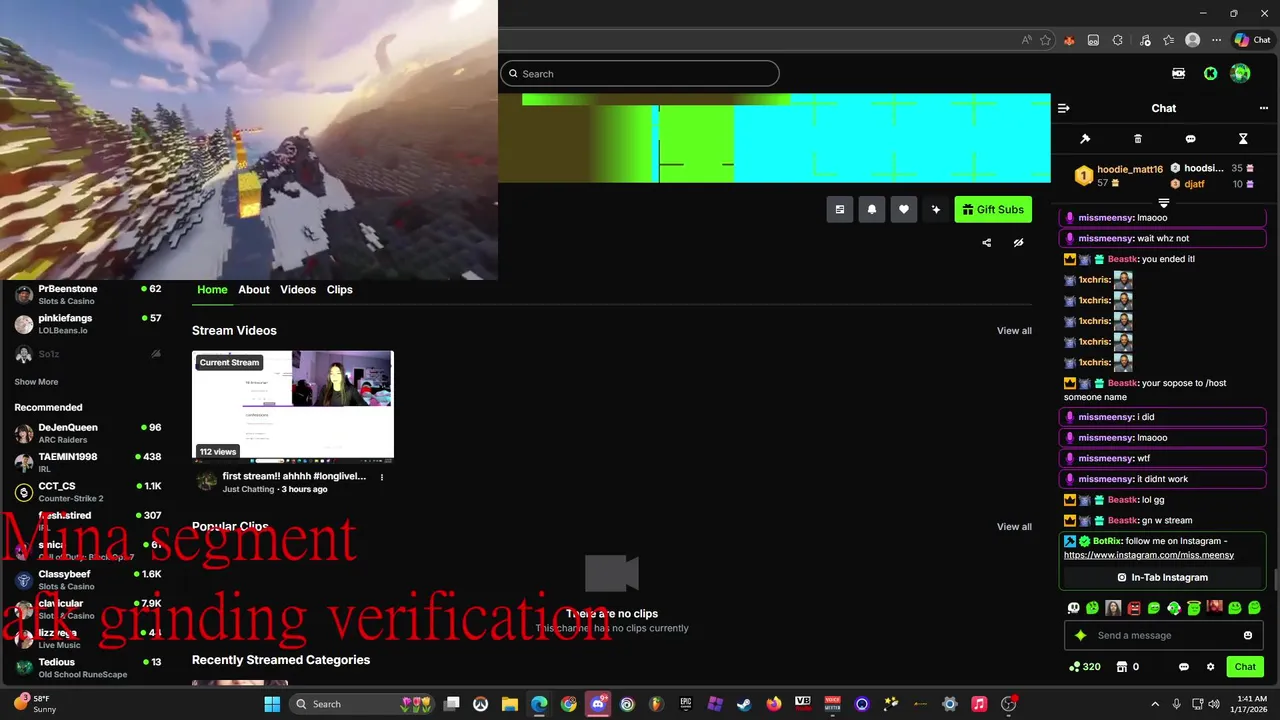
Task: Open chat identity speech bubble icon
Action: (x=1184, y=667)
